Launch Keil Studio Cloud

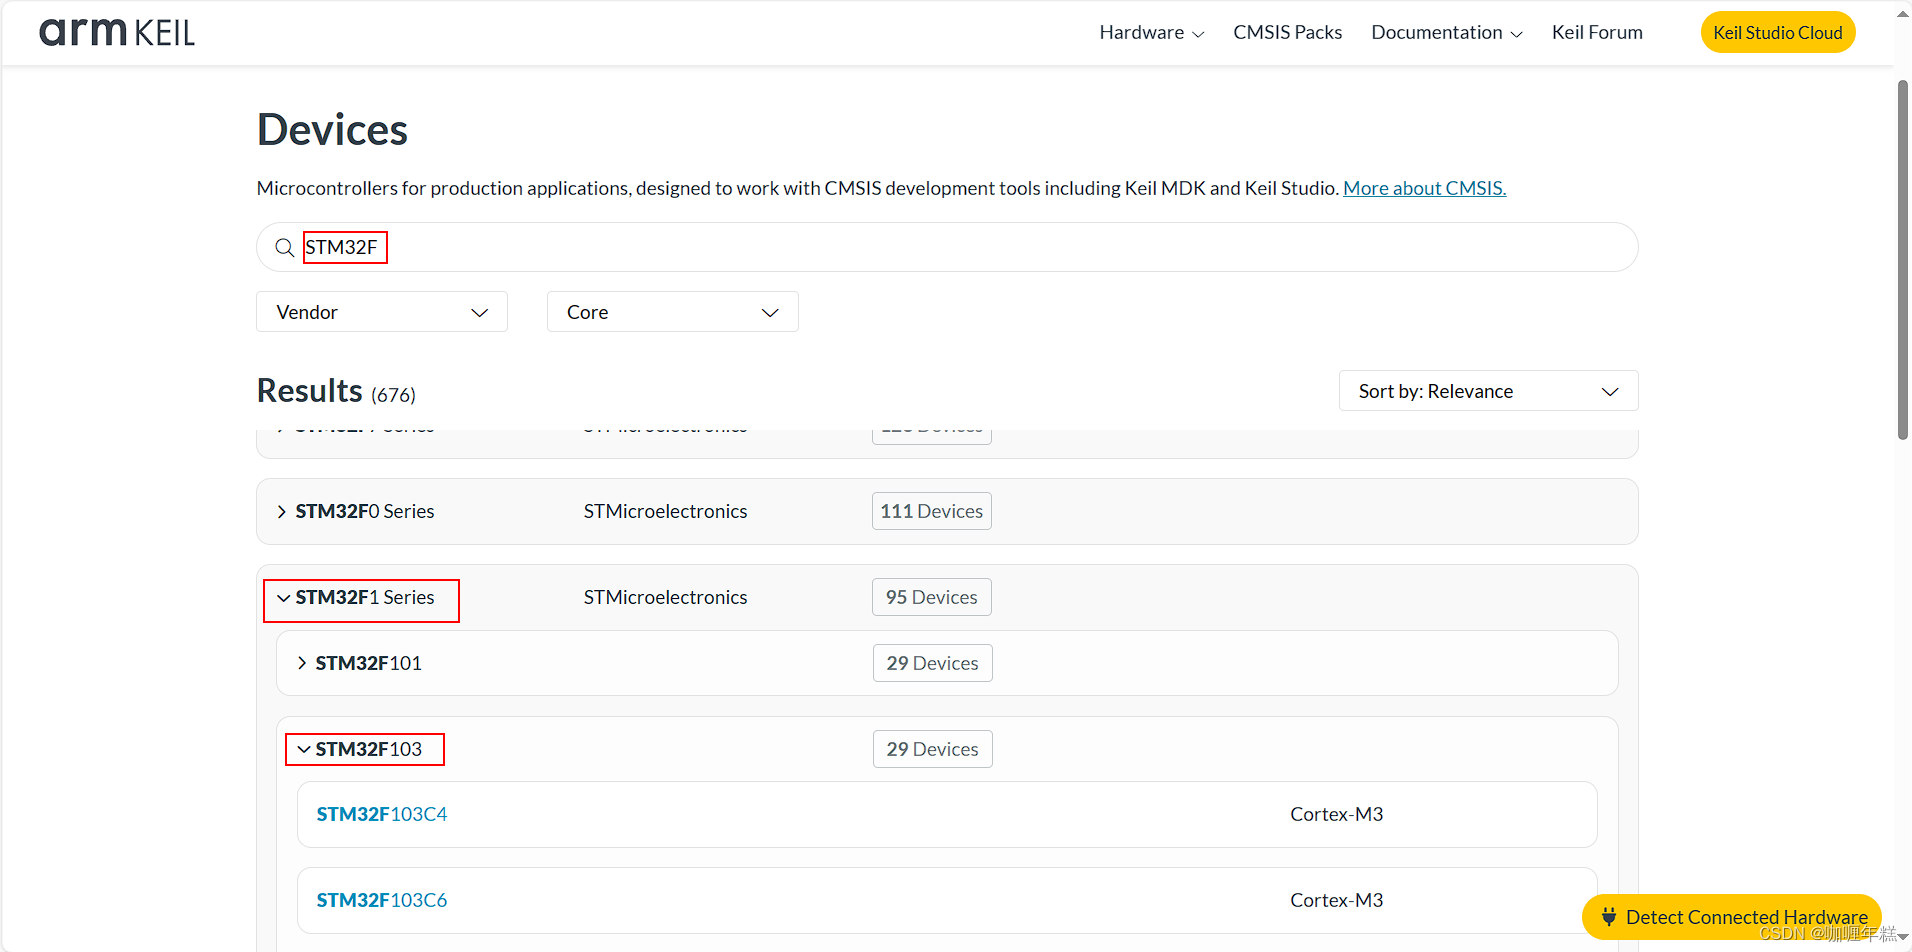(1778, 32)
